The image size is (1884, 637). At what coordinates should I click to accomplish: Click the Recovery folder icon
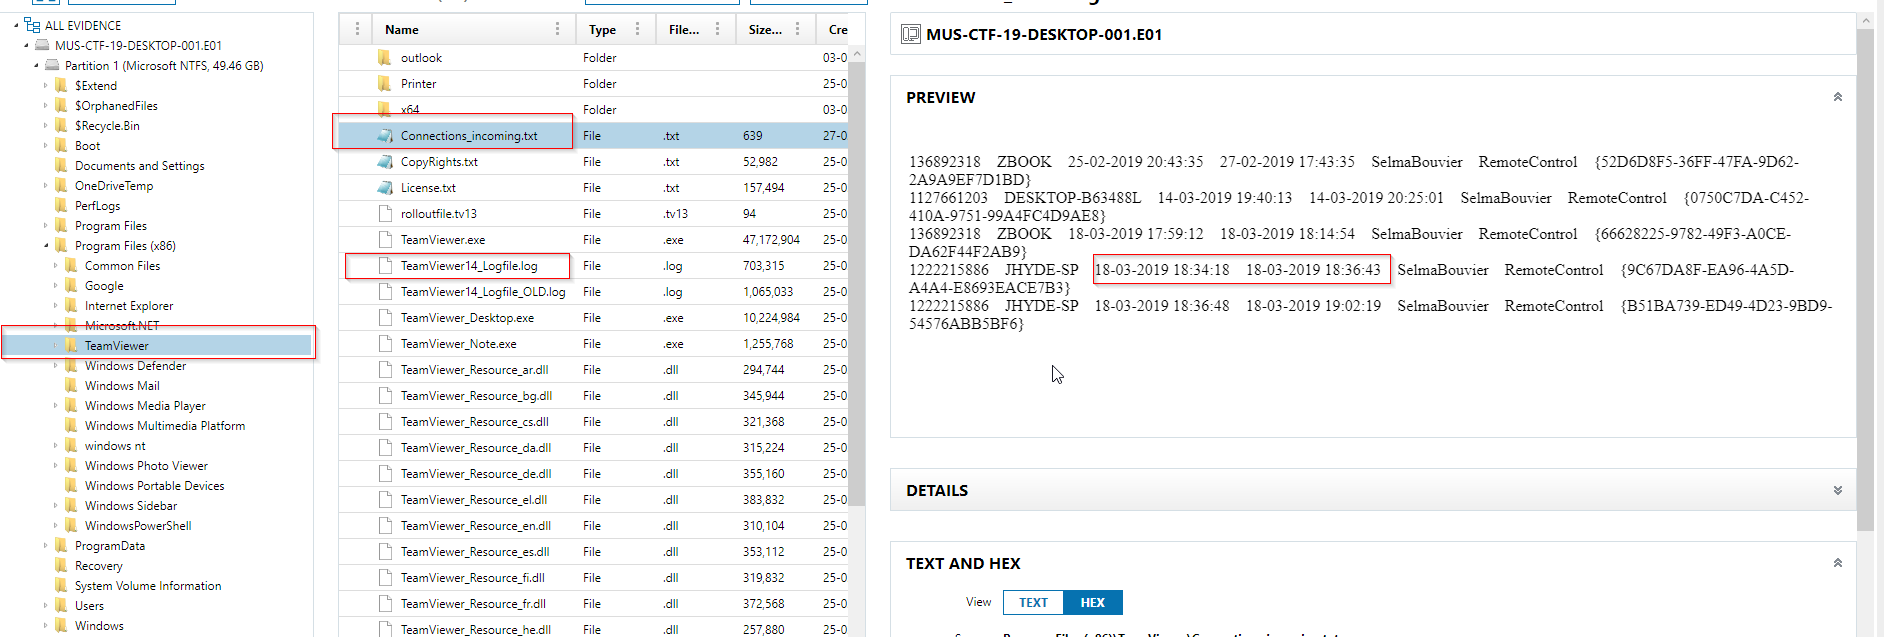click(62, 565)
